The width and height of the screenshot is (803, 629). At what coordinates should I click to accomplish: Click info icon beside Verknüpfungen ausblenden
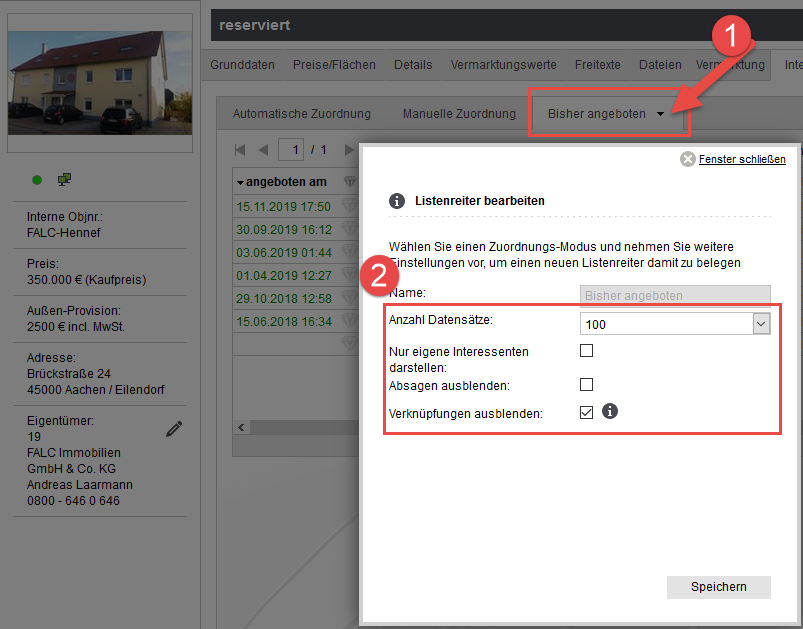click(x=610, y=411)
